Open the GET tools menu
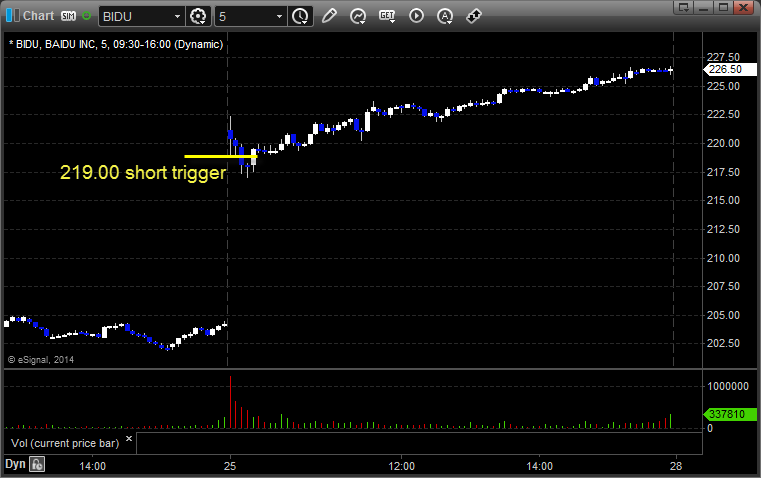This screenshot has width=761, height=478. (387, 16)
